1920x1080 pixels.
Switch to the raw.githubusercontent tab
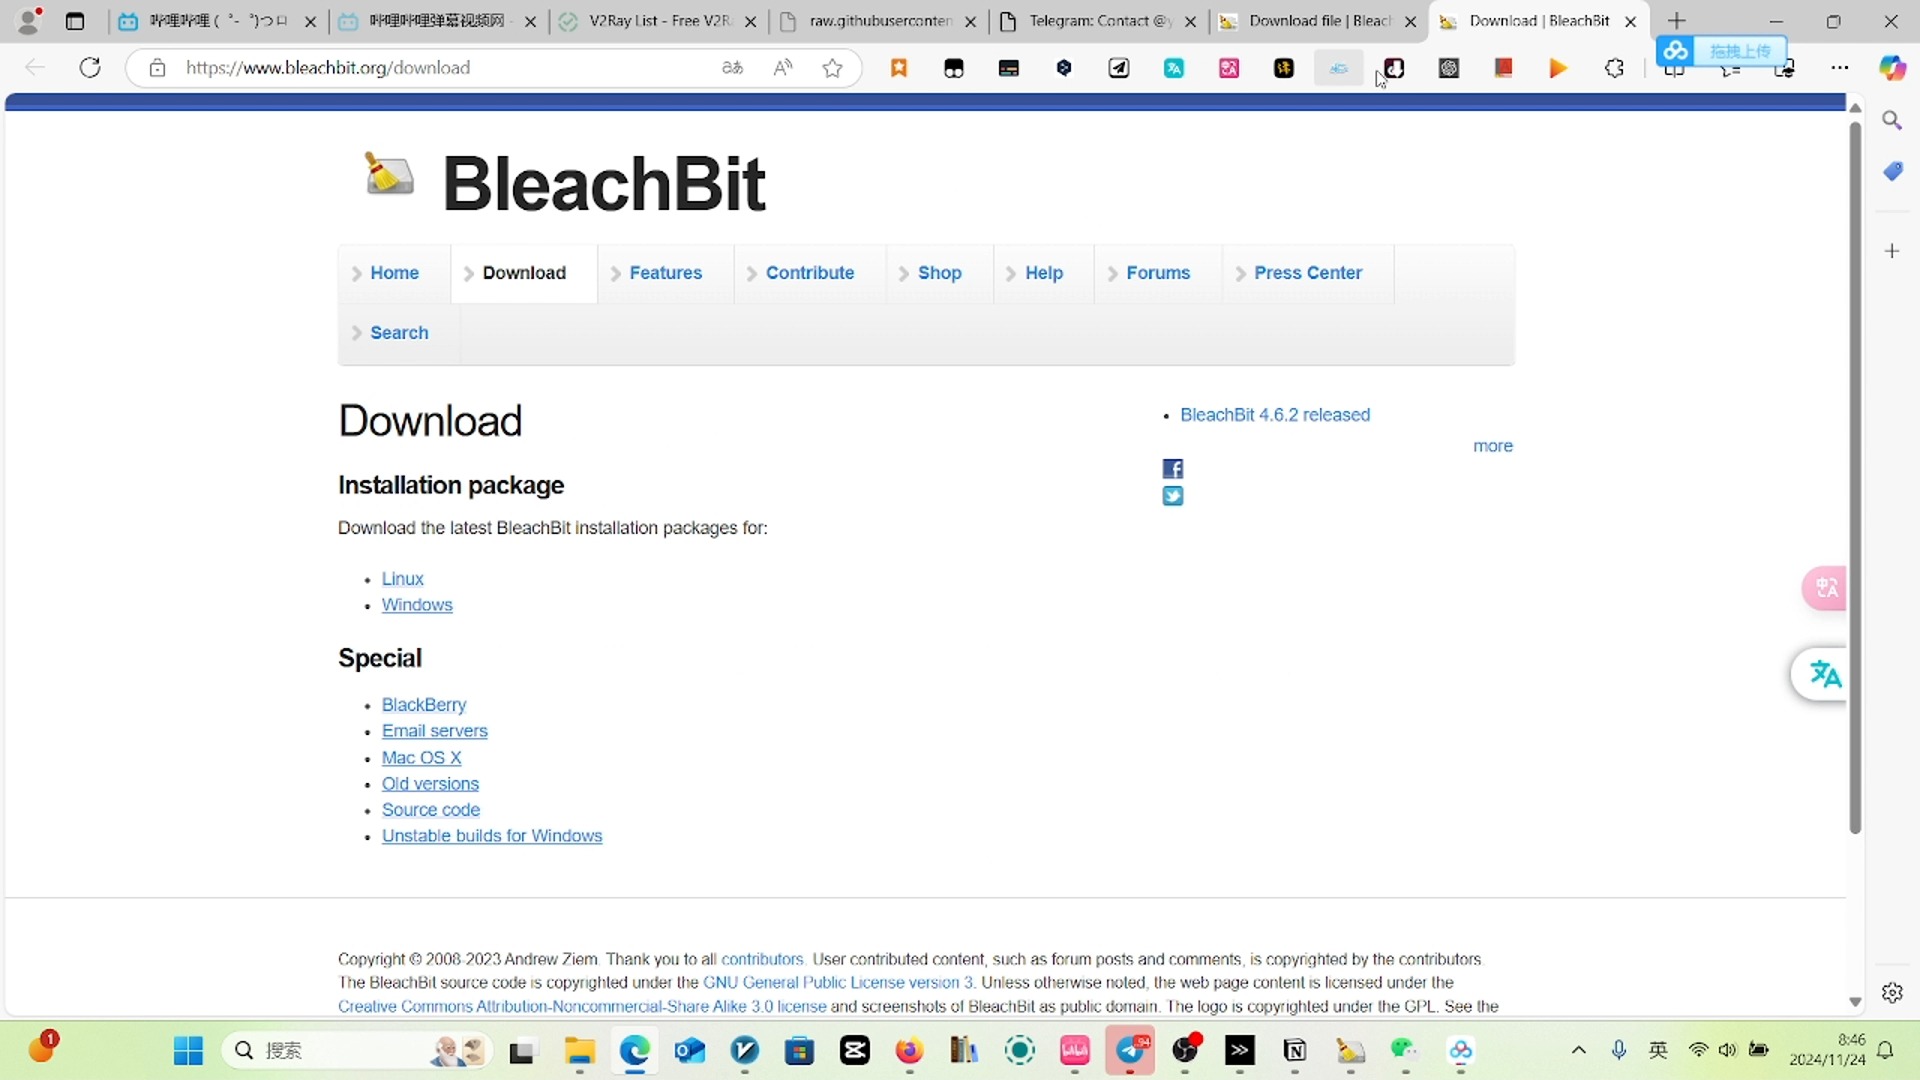tap(878, 21)
